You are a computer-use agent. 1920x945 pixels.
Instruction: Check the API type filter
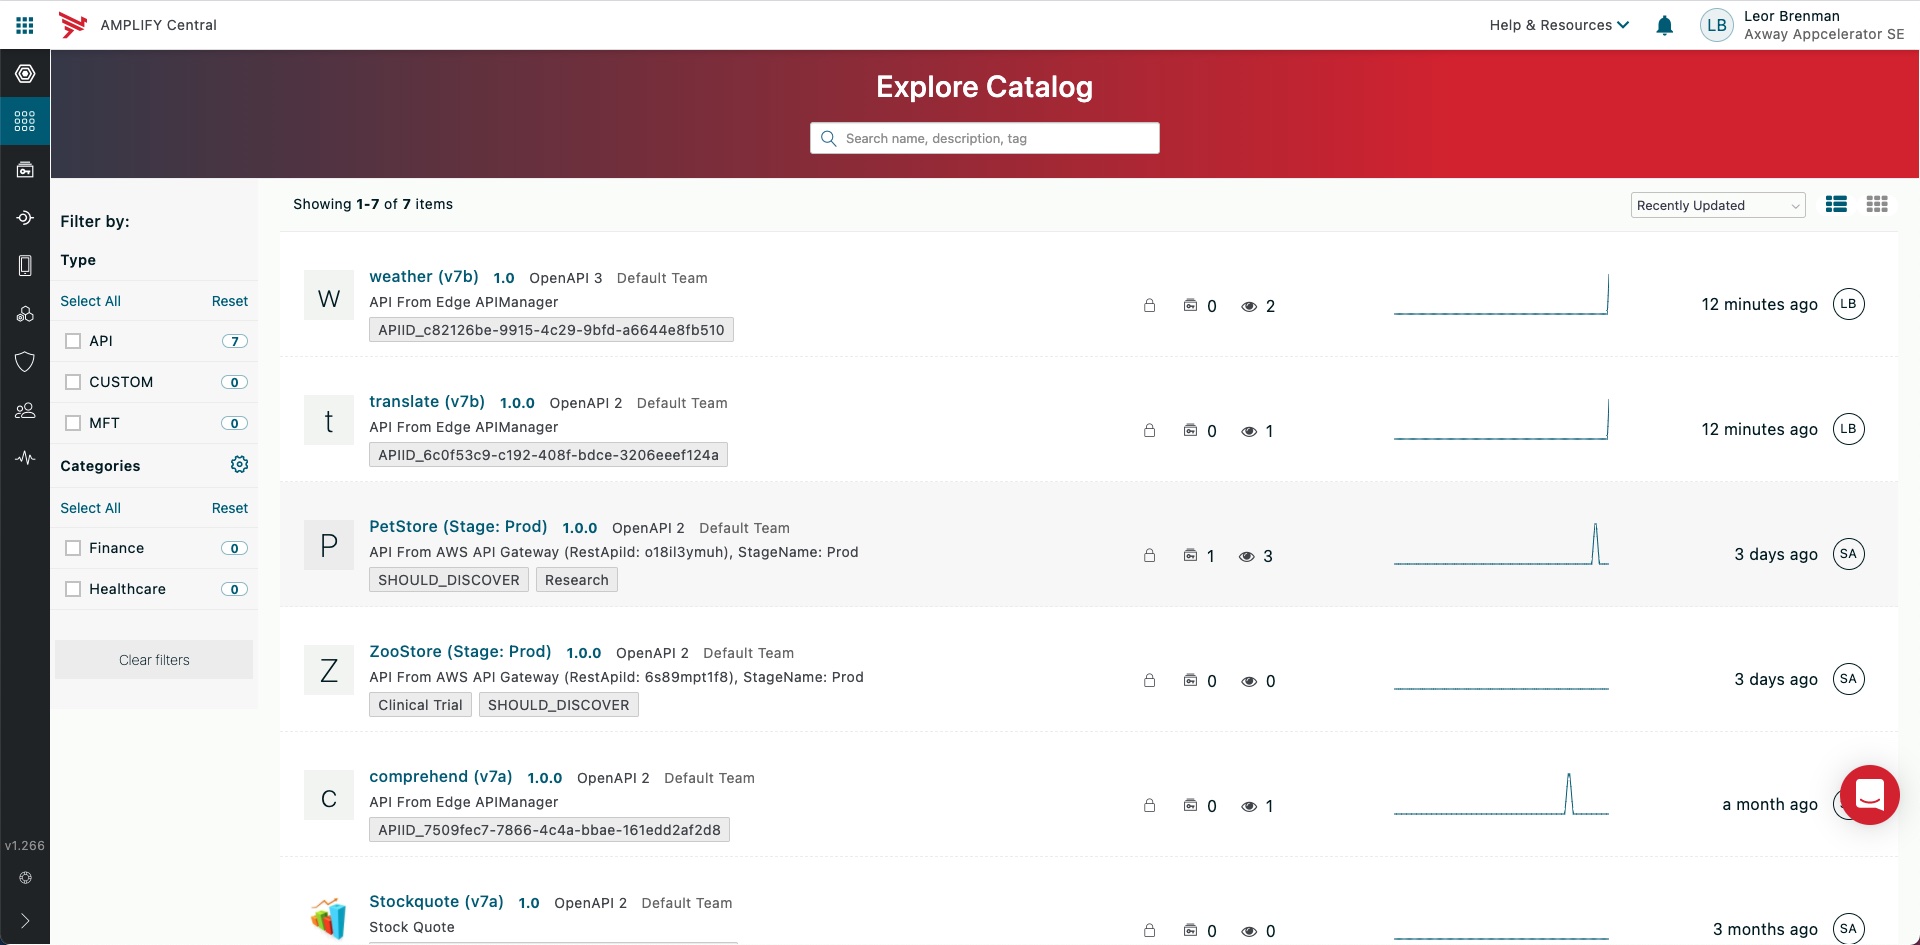click(x=73, y=341)
